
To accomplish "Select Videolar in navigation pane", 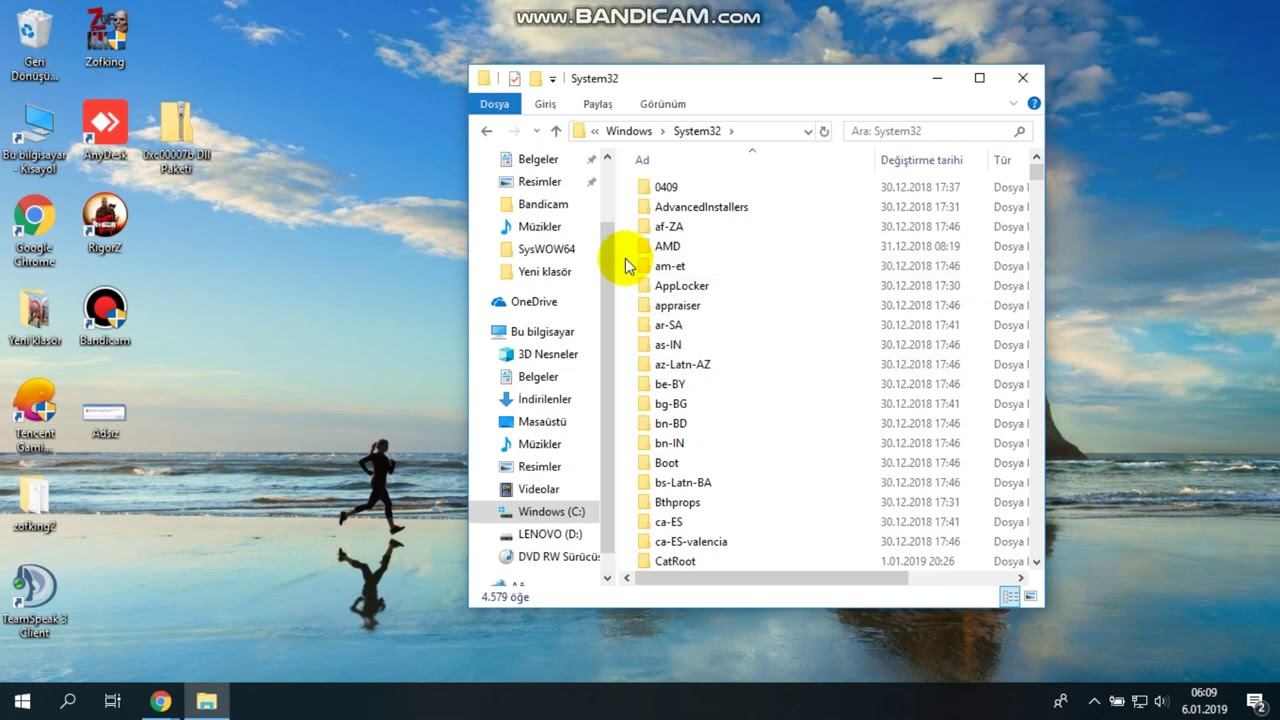I will [x=538, y=489].
